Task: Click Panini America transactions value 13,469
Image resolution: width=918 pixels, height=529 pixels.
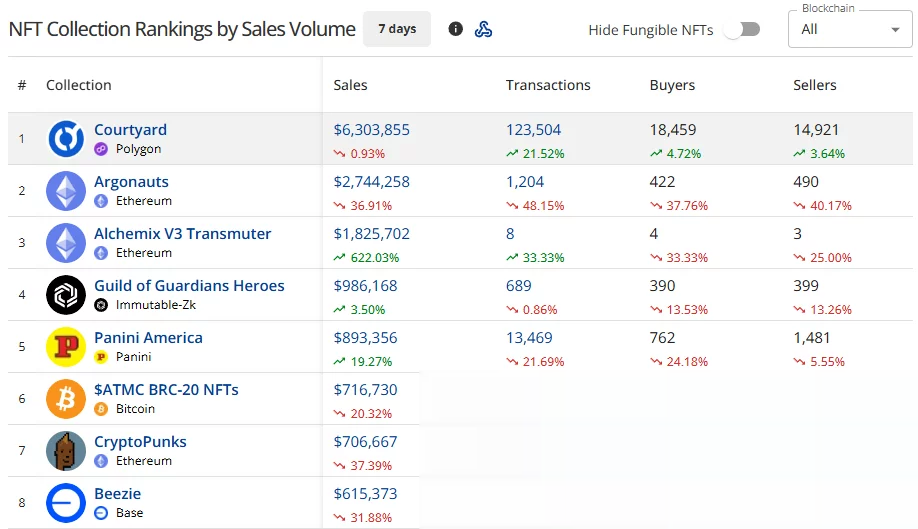Action: 529,338
